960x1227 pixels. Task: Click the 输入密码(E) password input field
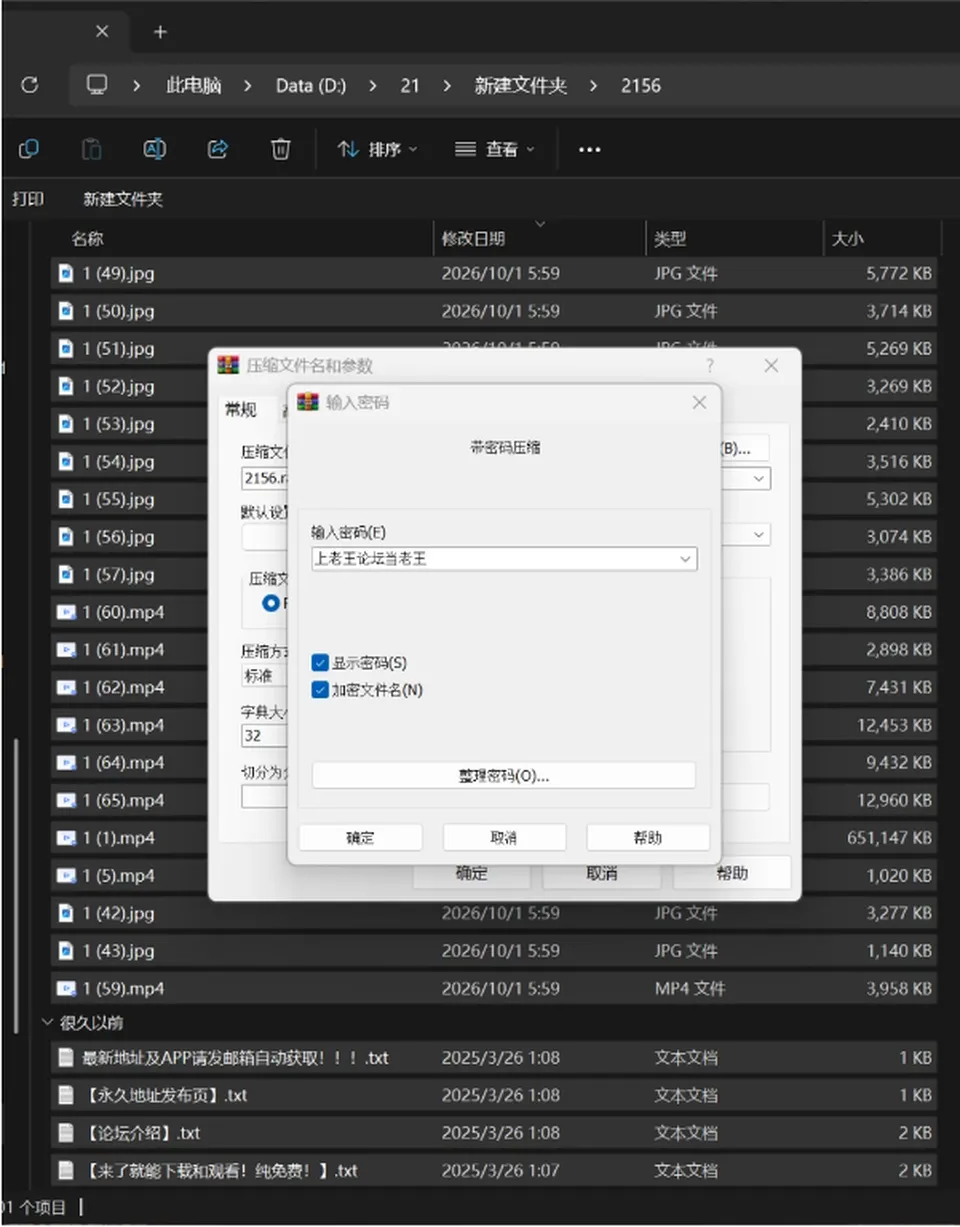(x=504, y=559)
